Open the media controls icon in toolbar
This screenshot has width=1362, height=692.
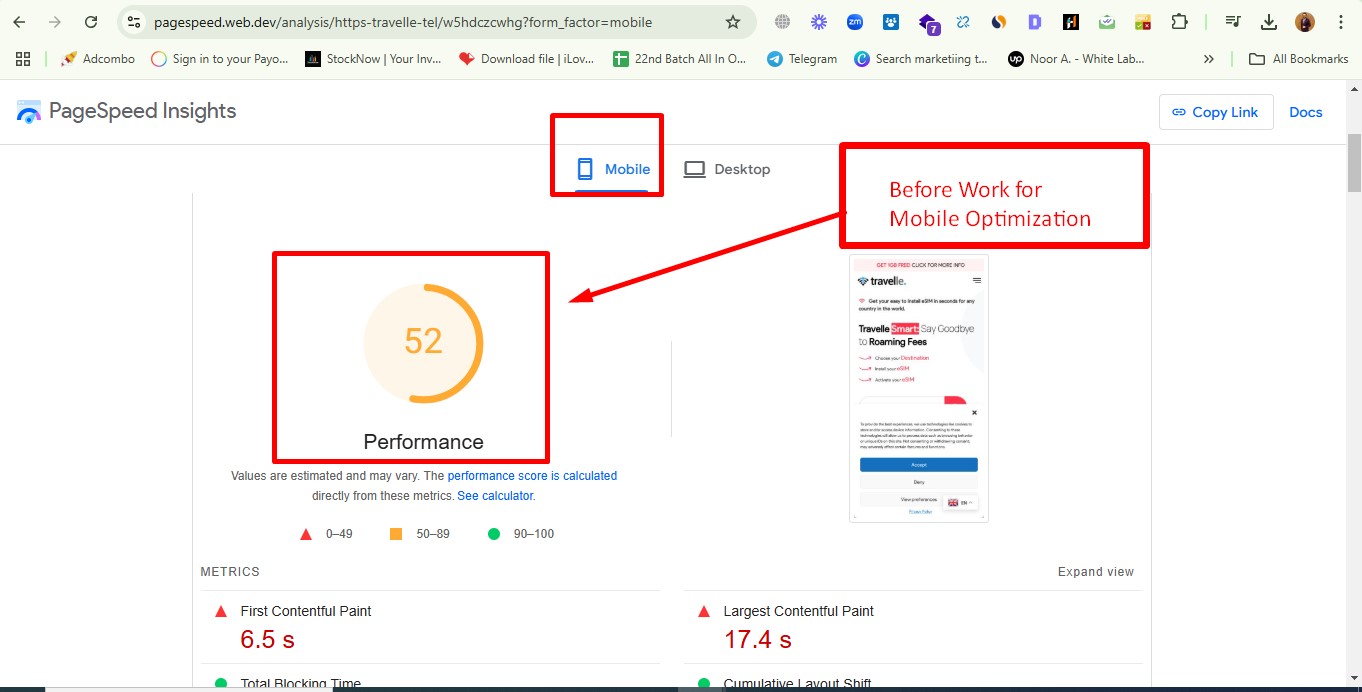coord(1234,22)
